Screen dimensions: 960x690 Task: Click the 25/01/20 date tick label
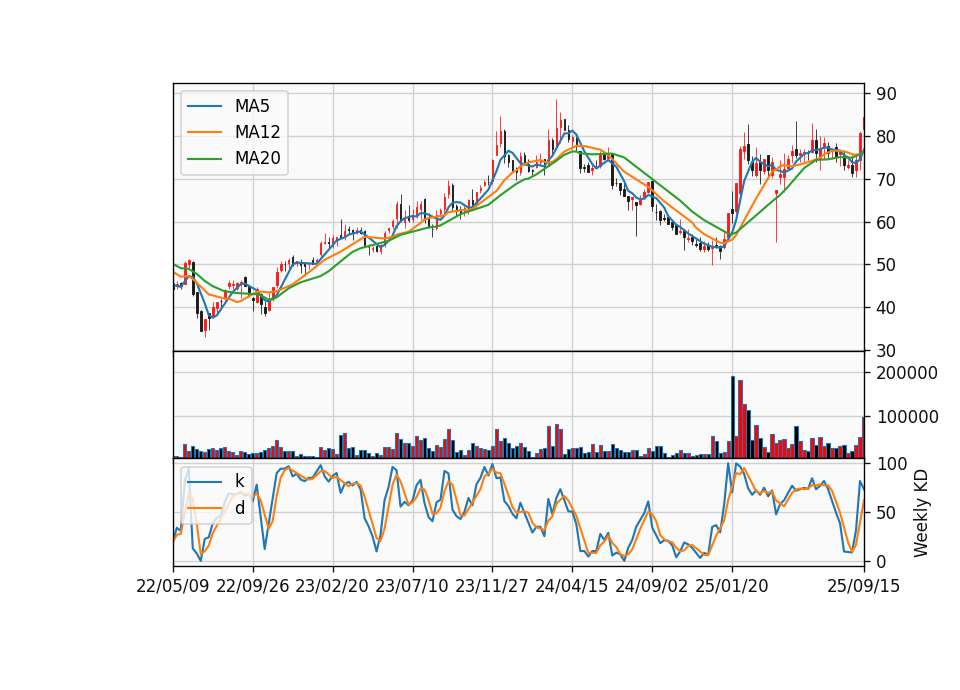pos(732,586)
